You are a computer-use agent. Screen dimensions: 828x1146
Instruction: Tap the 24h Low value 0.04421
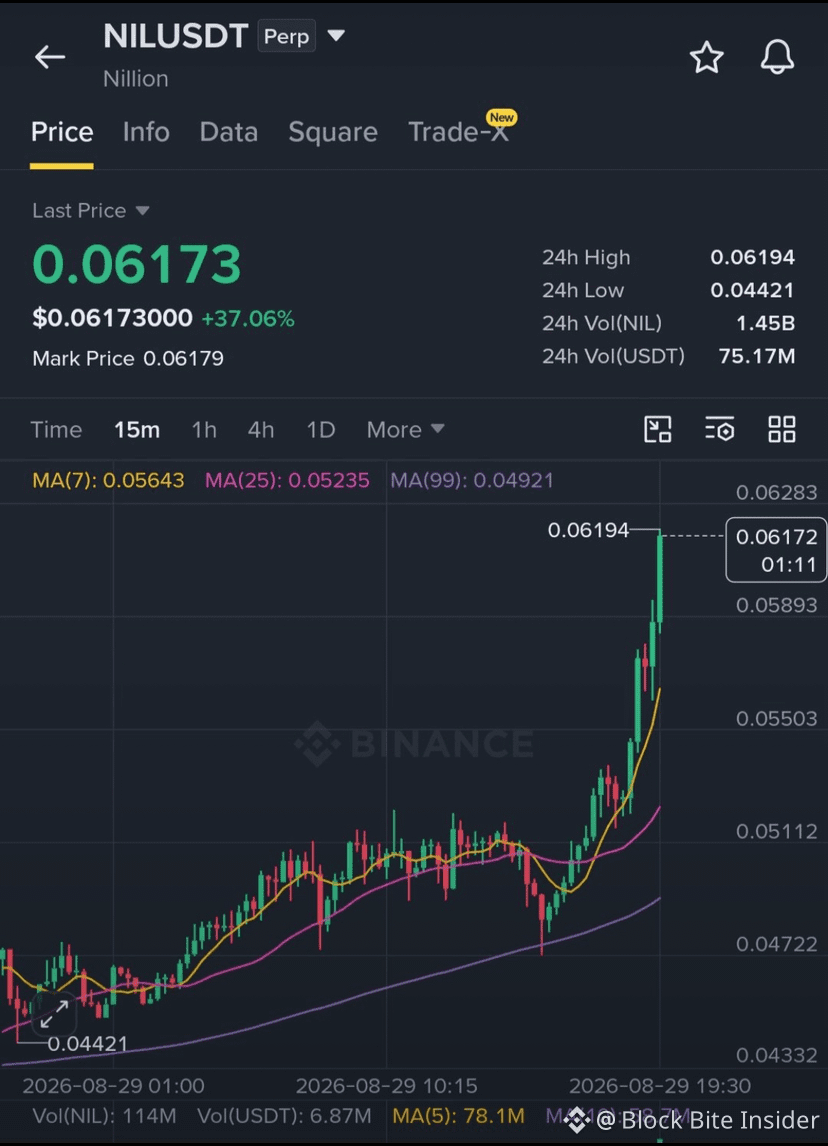(x=753, y=290)
